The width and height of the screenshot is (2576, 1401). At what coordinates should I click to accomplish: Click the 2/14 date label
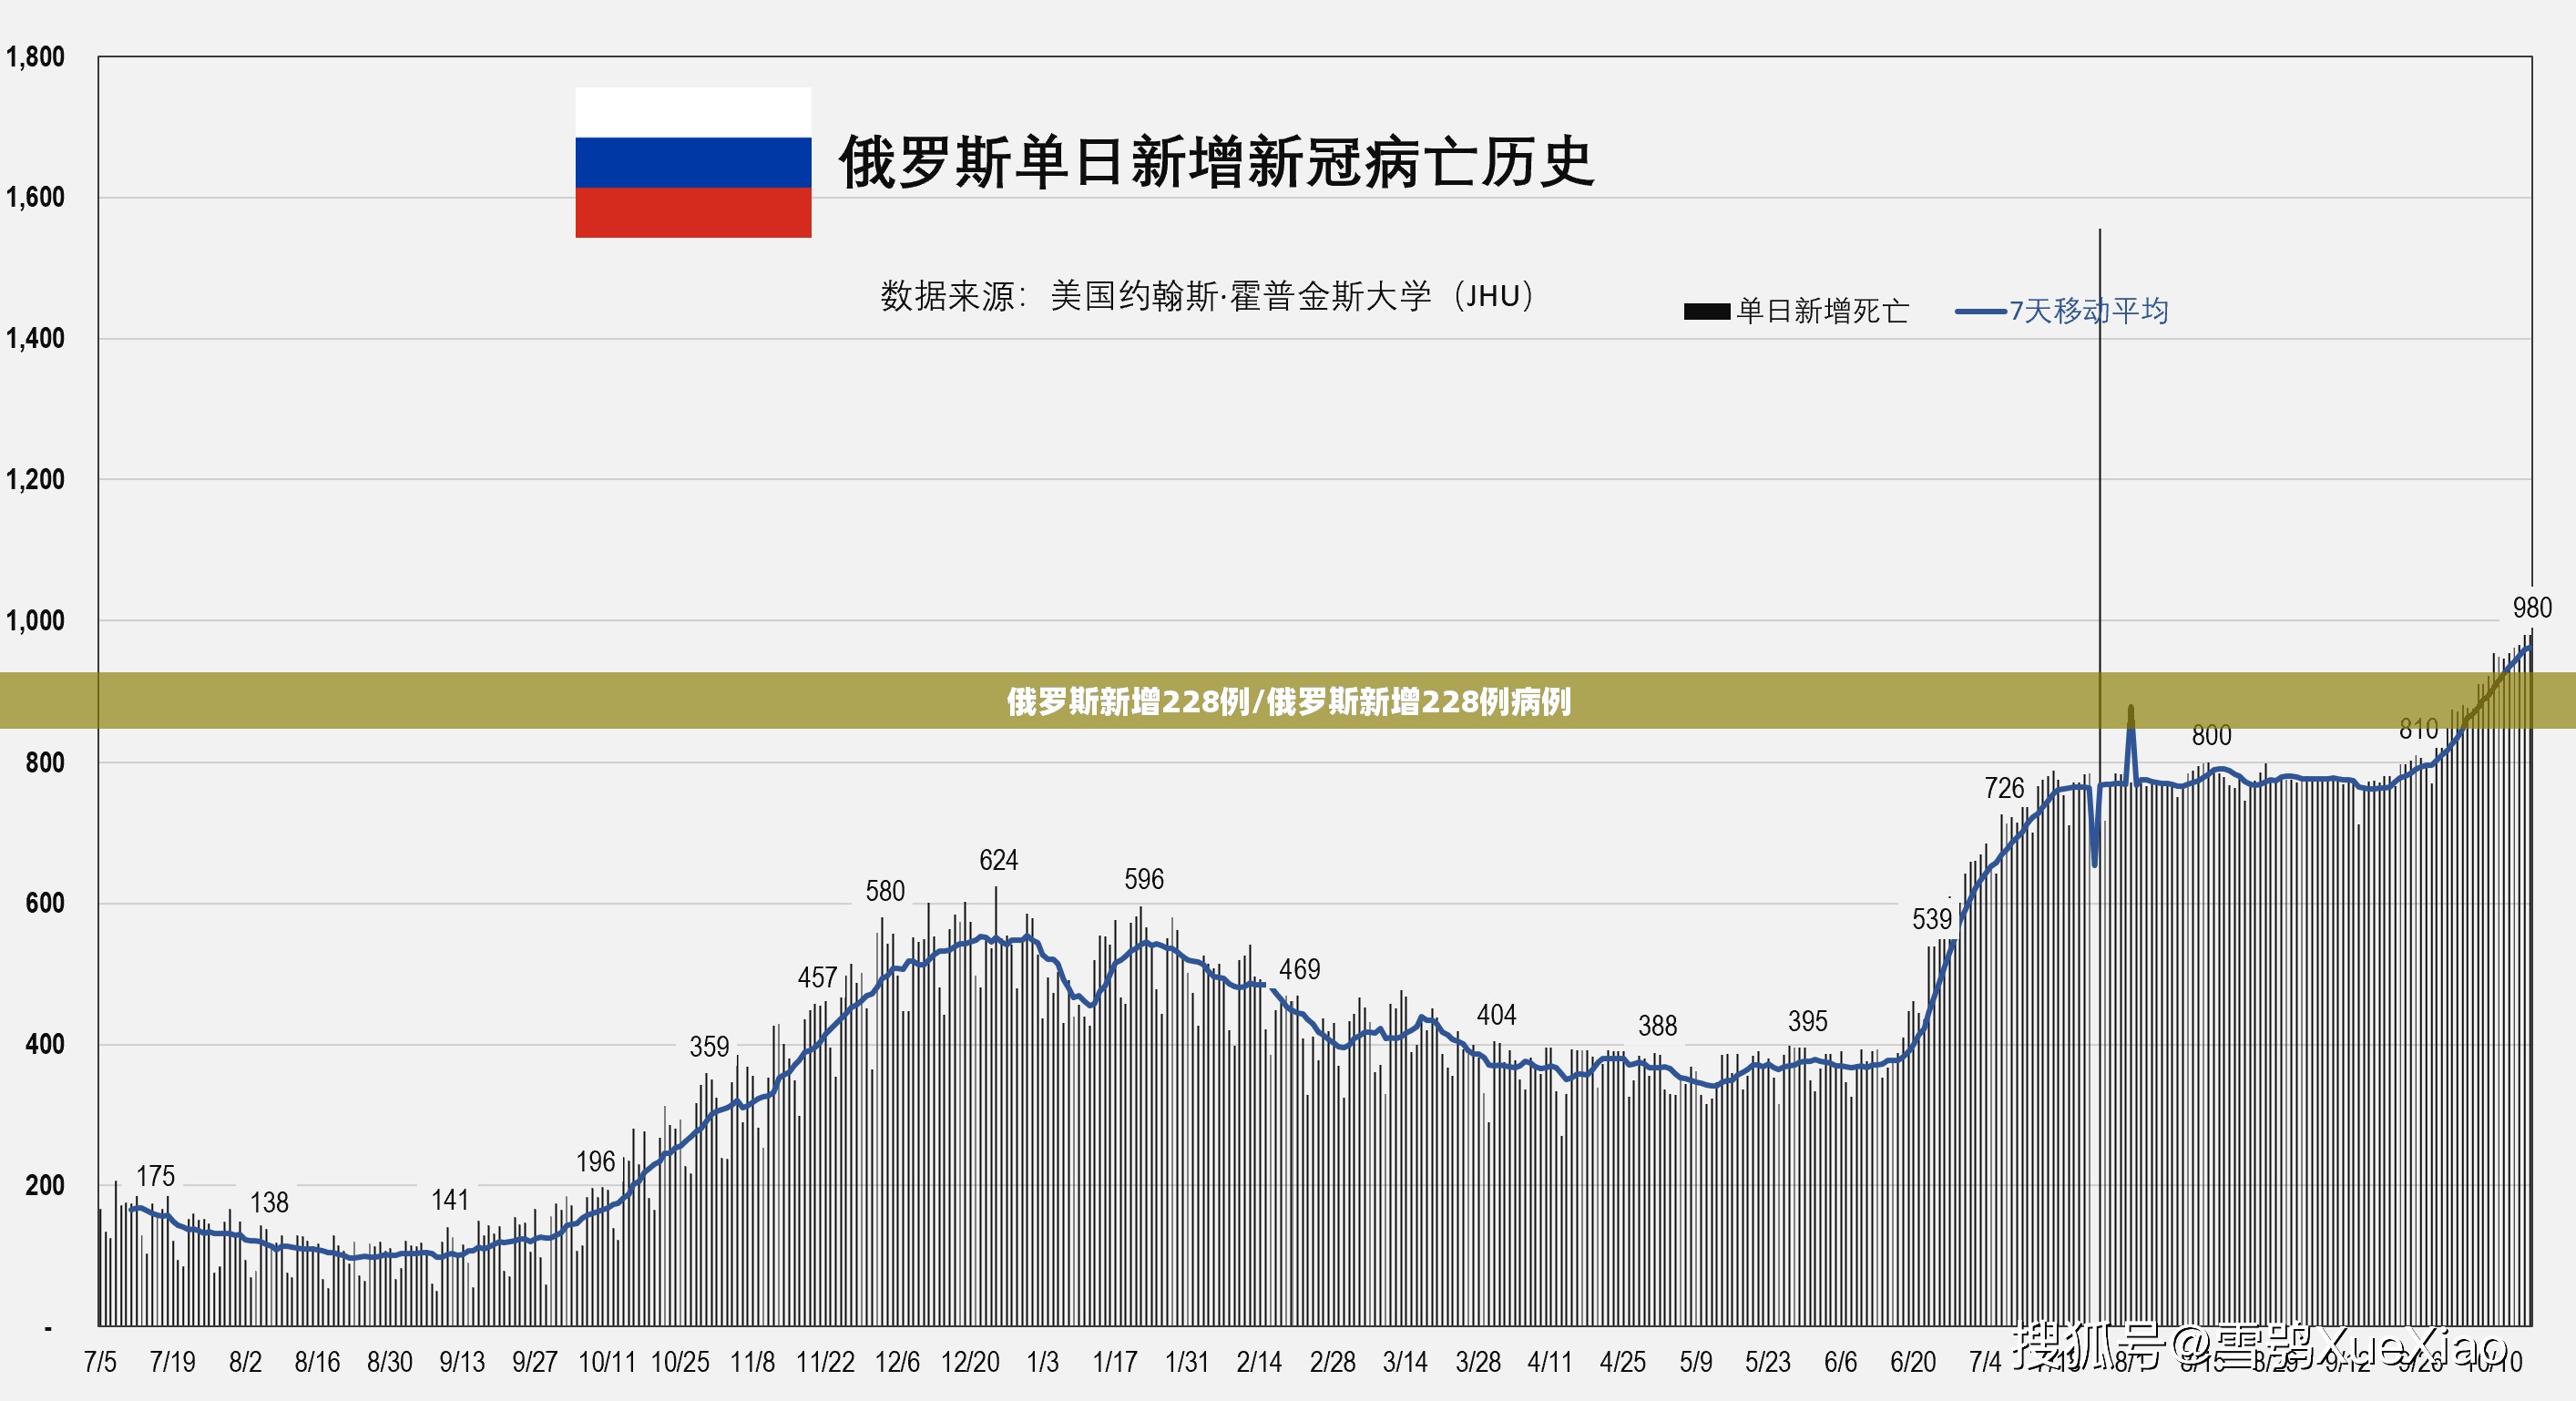tap(1259, 1362)
